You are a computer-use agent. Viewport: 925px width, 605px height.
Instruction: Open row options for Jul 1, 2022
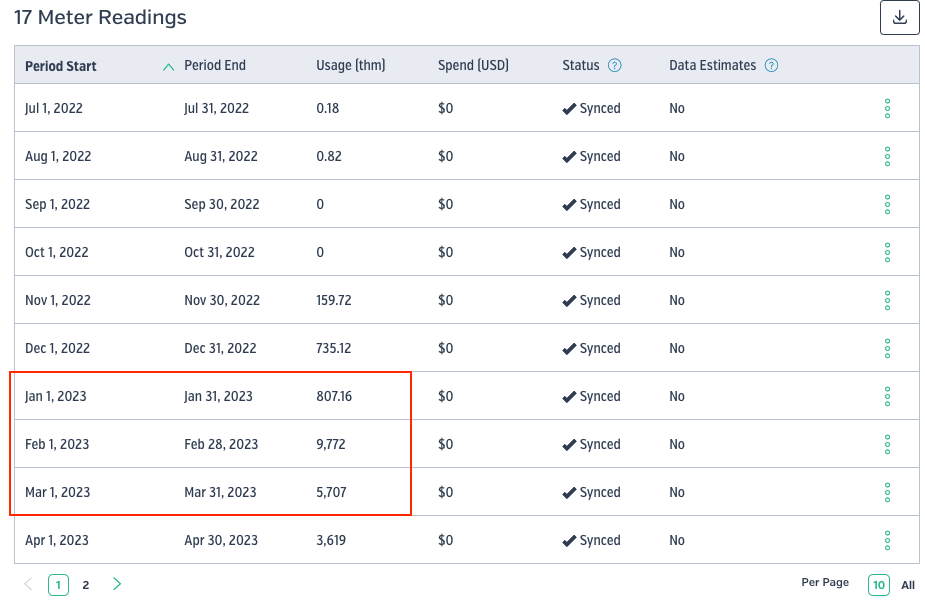(x=887, y=108)
